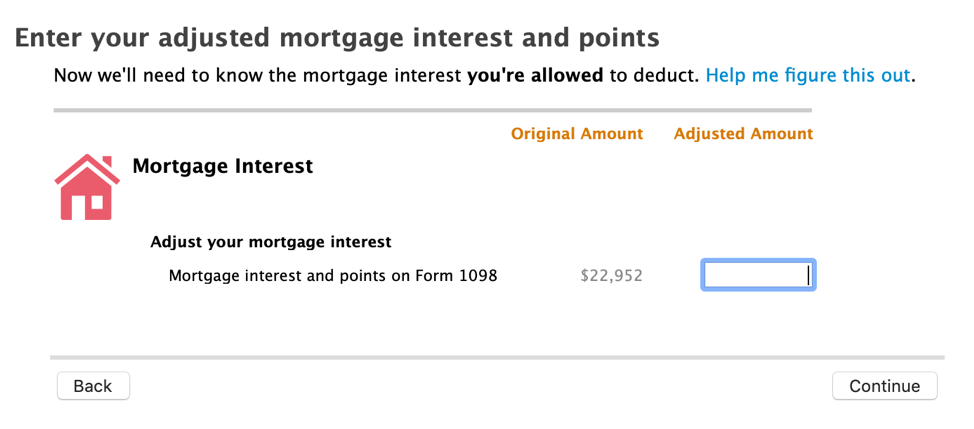The height and width of the screenshot is (429, 974).
Task: Click the text cursor in the adjusted amount box
Action: tap(808, 275)
